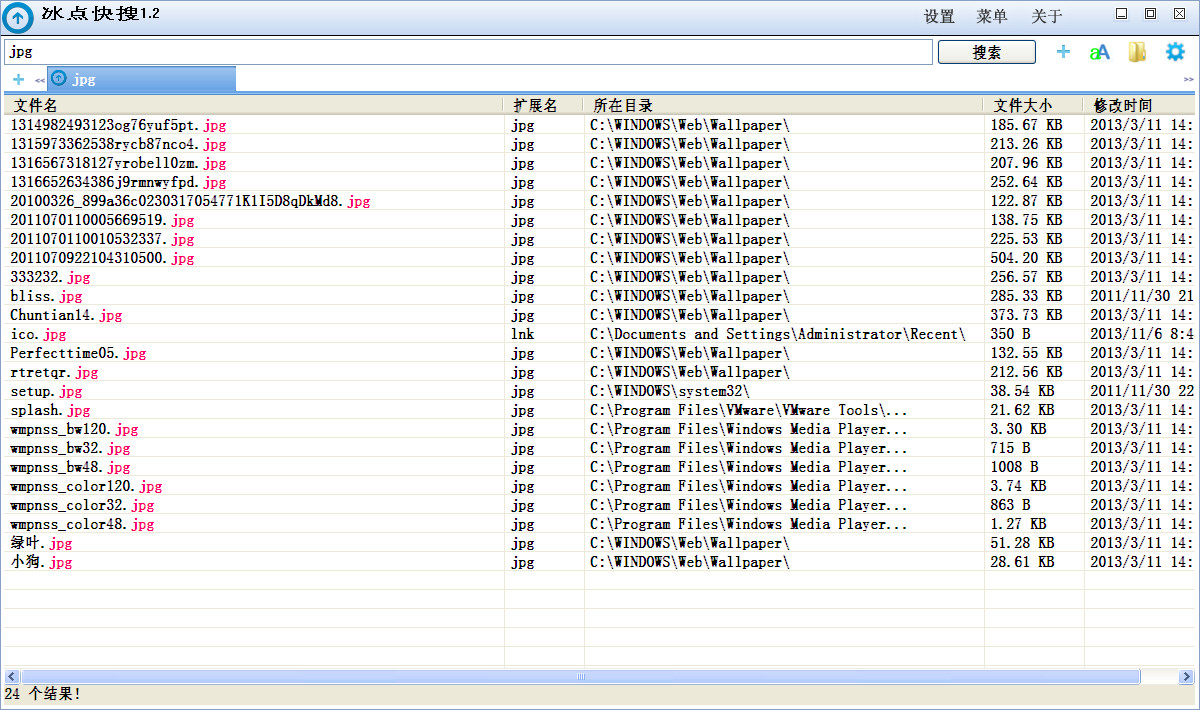Select file wmpnss_color48.jpg
Screen dimensions: 1200x710
82,524
